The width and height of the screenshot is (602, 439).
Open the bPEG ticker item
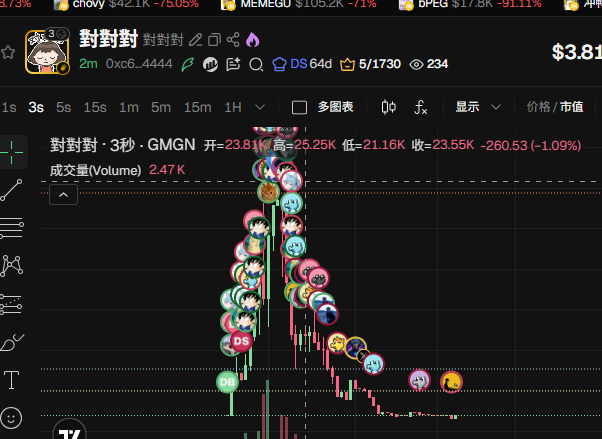click(470, 4)
